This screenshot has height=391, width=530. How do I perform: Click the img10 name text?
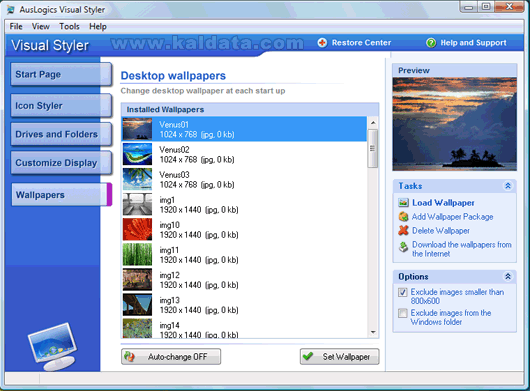pos(169,225)
